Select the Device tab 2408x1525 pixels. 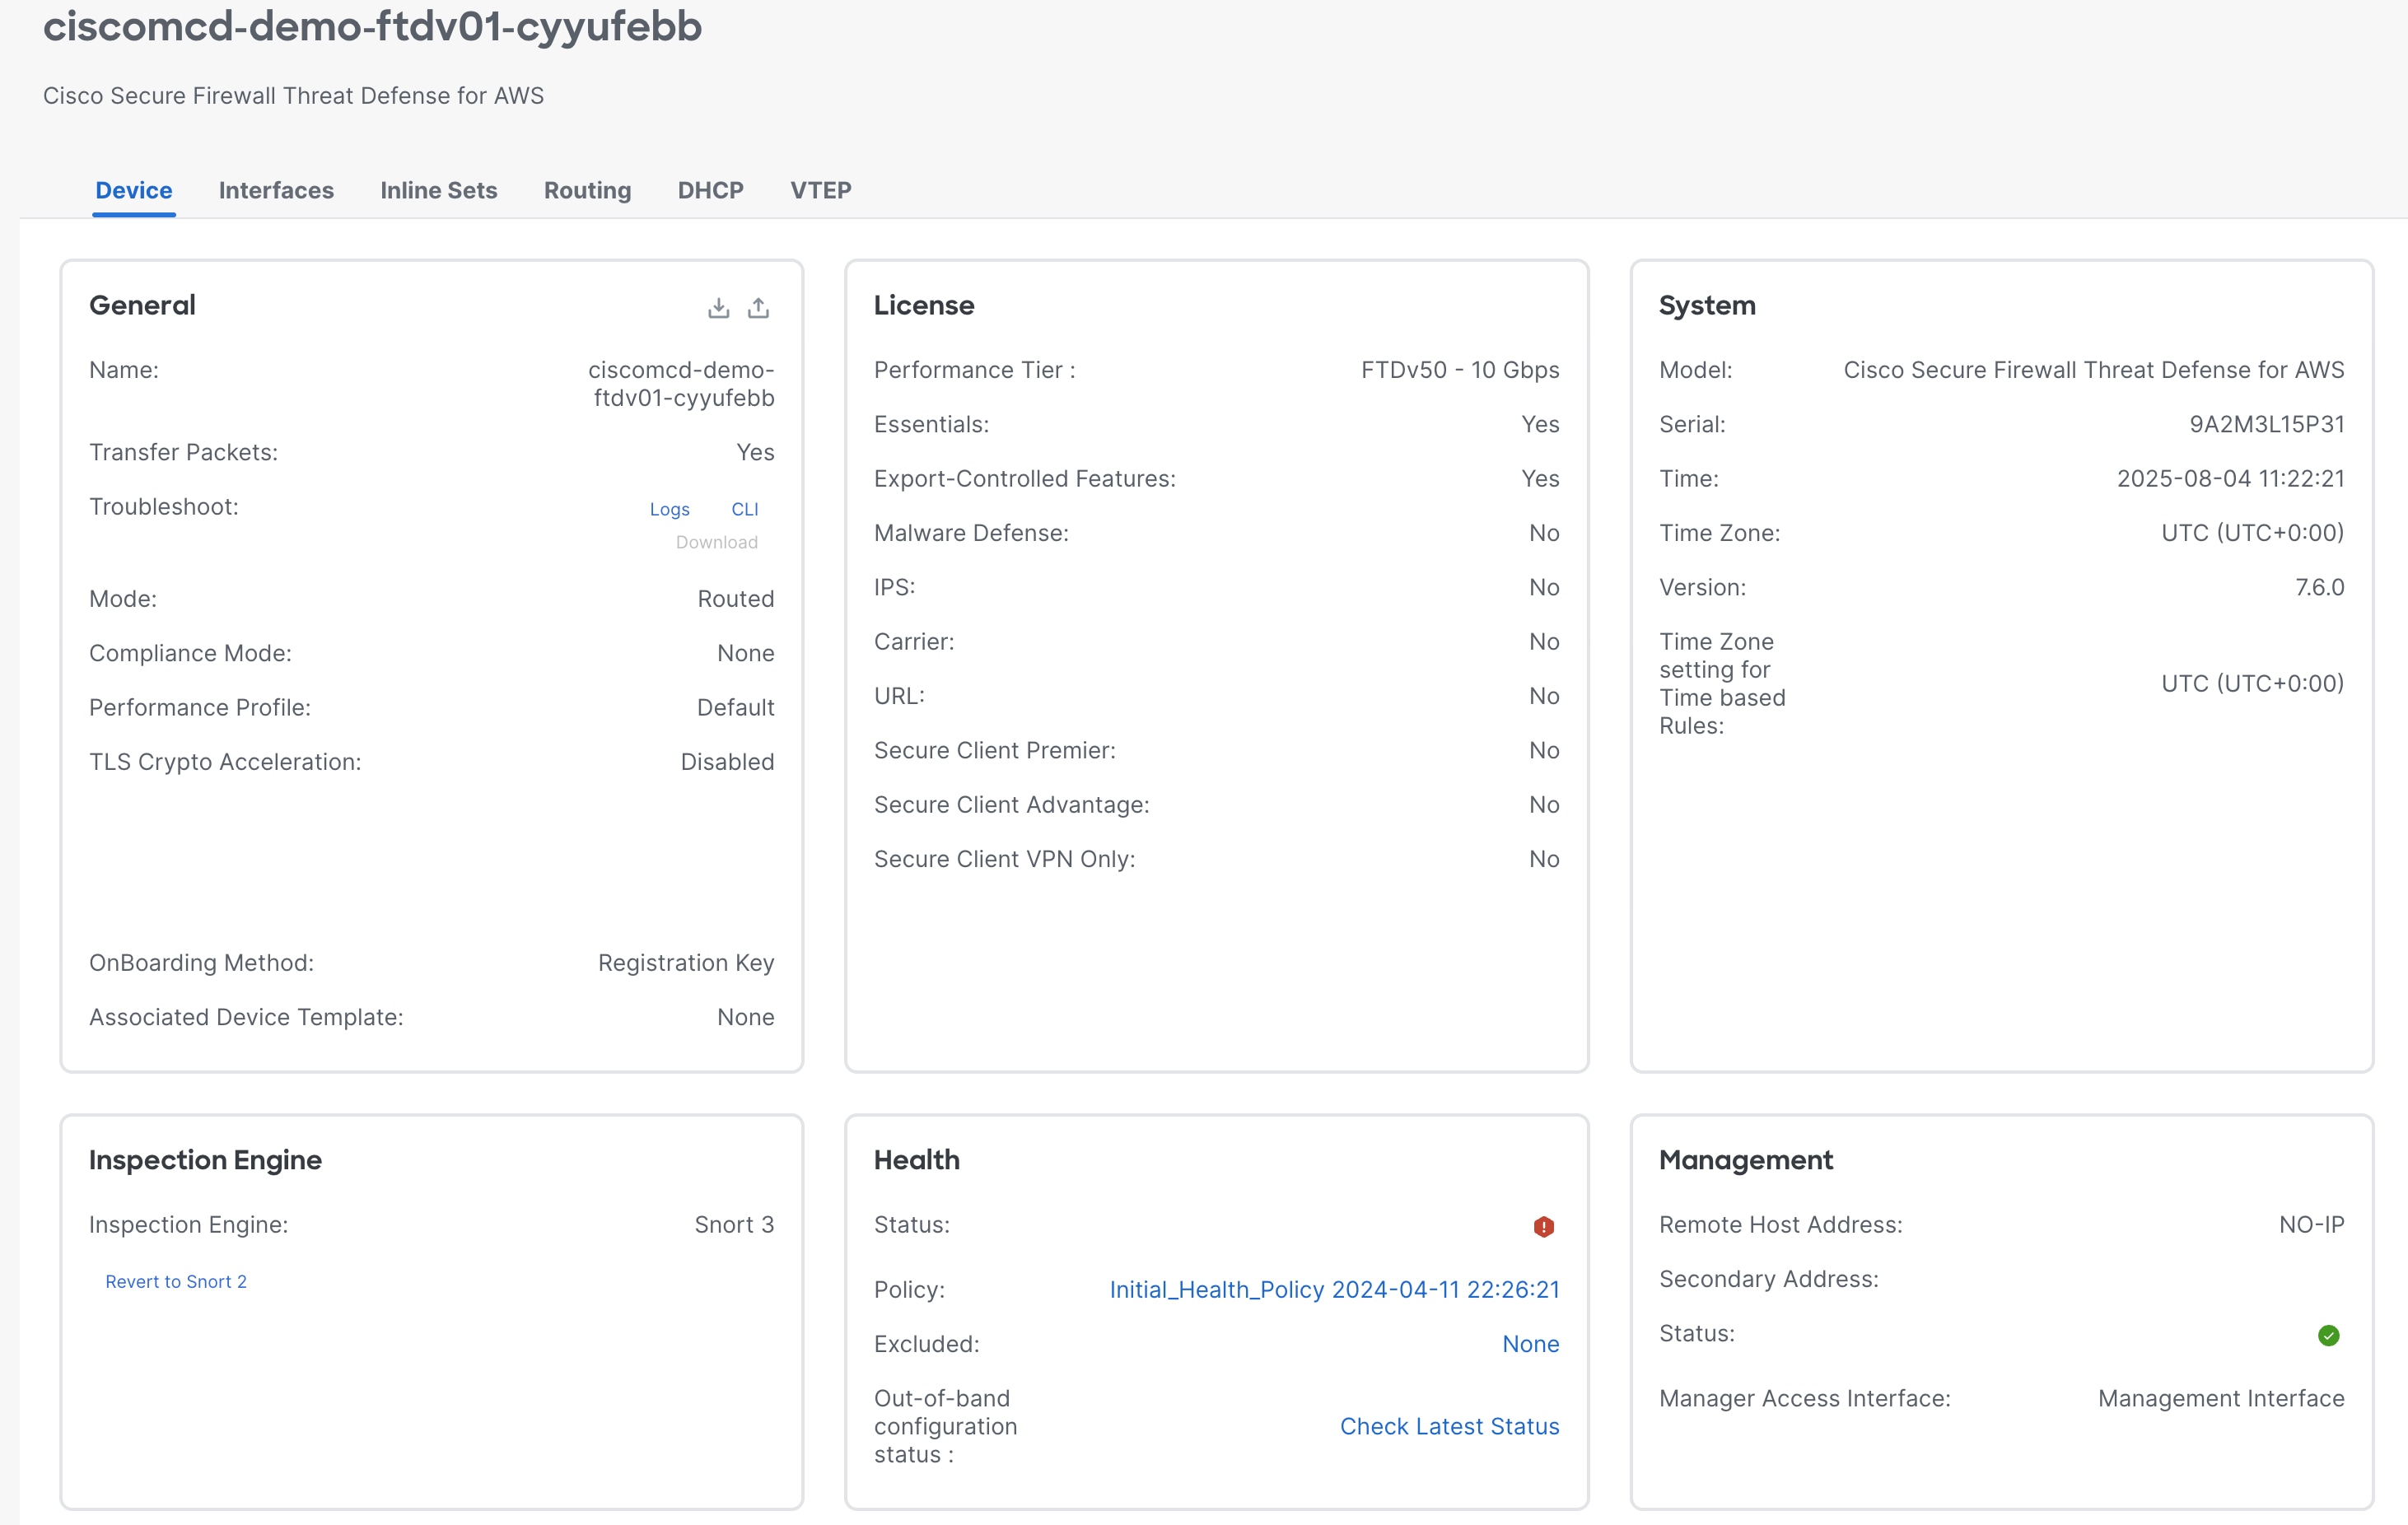pos(133,190)
